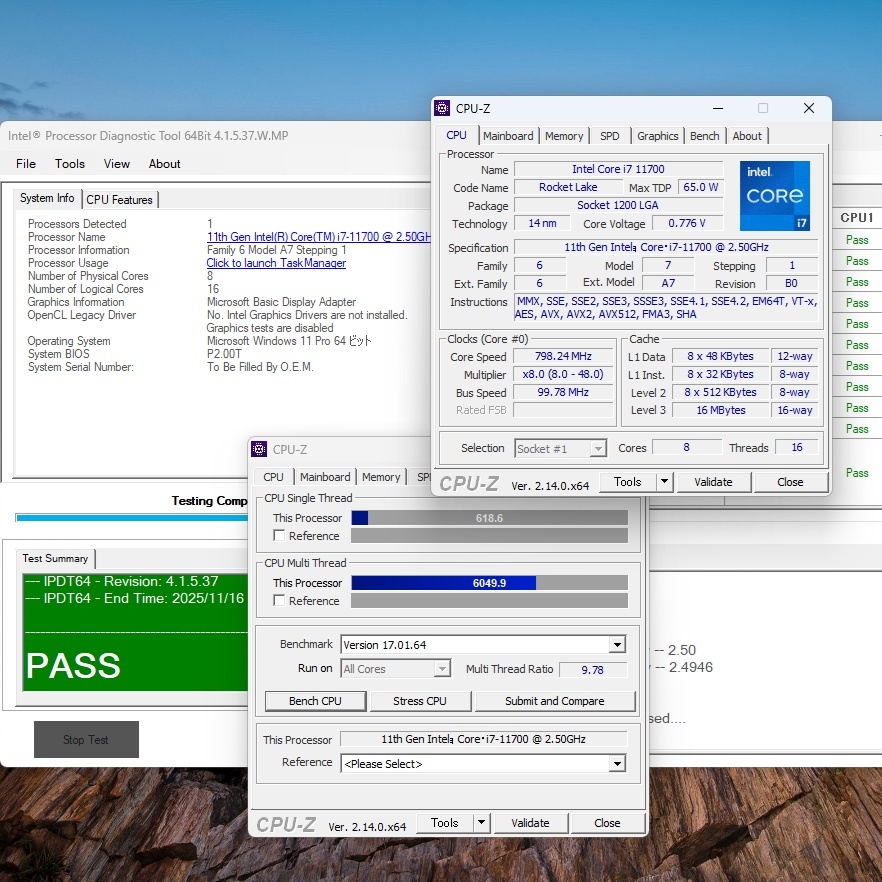Expand the Reference processor select box
Viewport: 882px width, 882px height.
(x=617, y=764)
